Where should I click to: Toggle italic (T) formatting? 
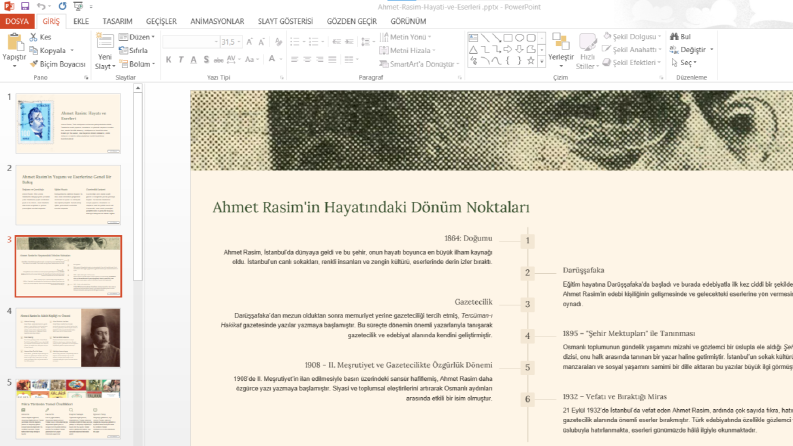(181, 60)
